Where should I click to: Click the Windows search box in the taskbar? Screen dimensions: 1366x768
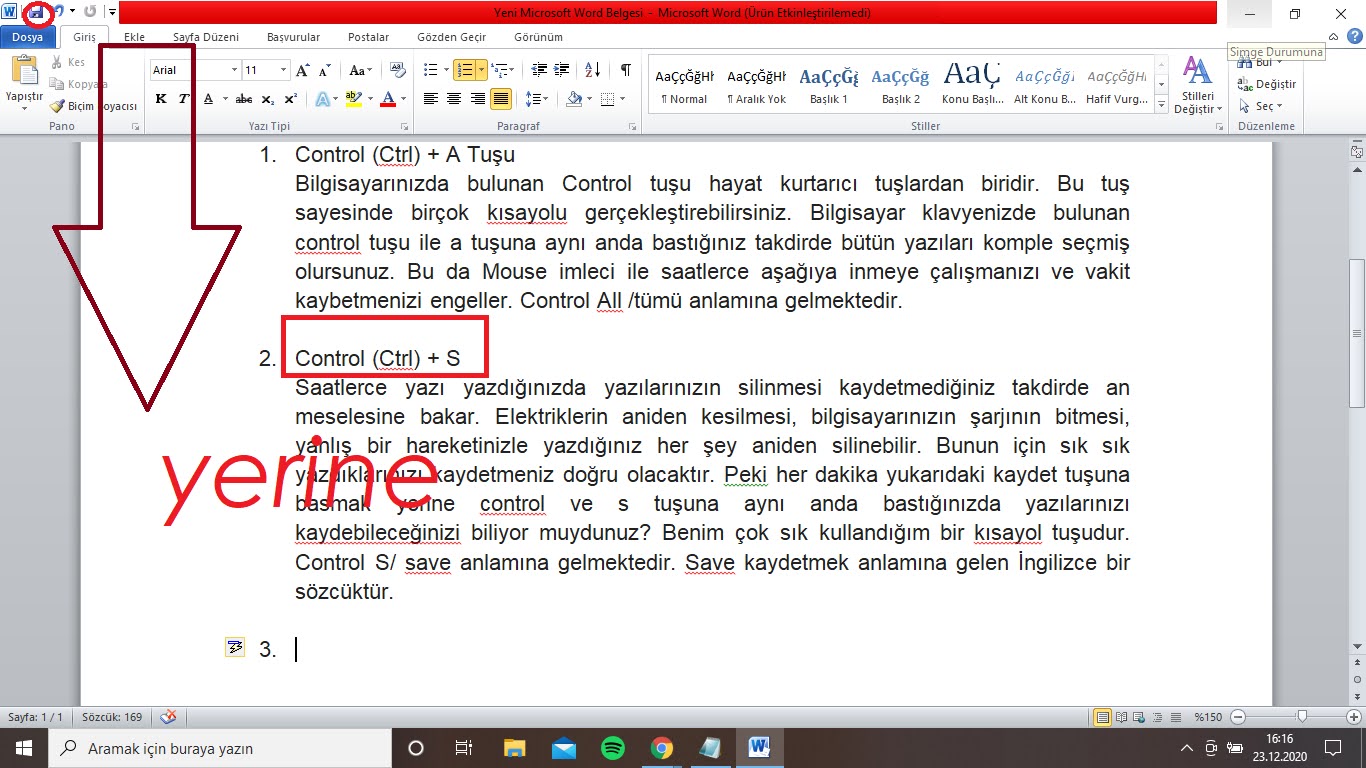tap(219, 748)
